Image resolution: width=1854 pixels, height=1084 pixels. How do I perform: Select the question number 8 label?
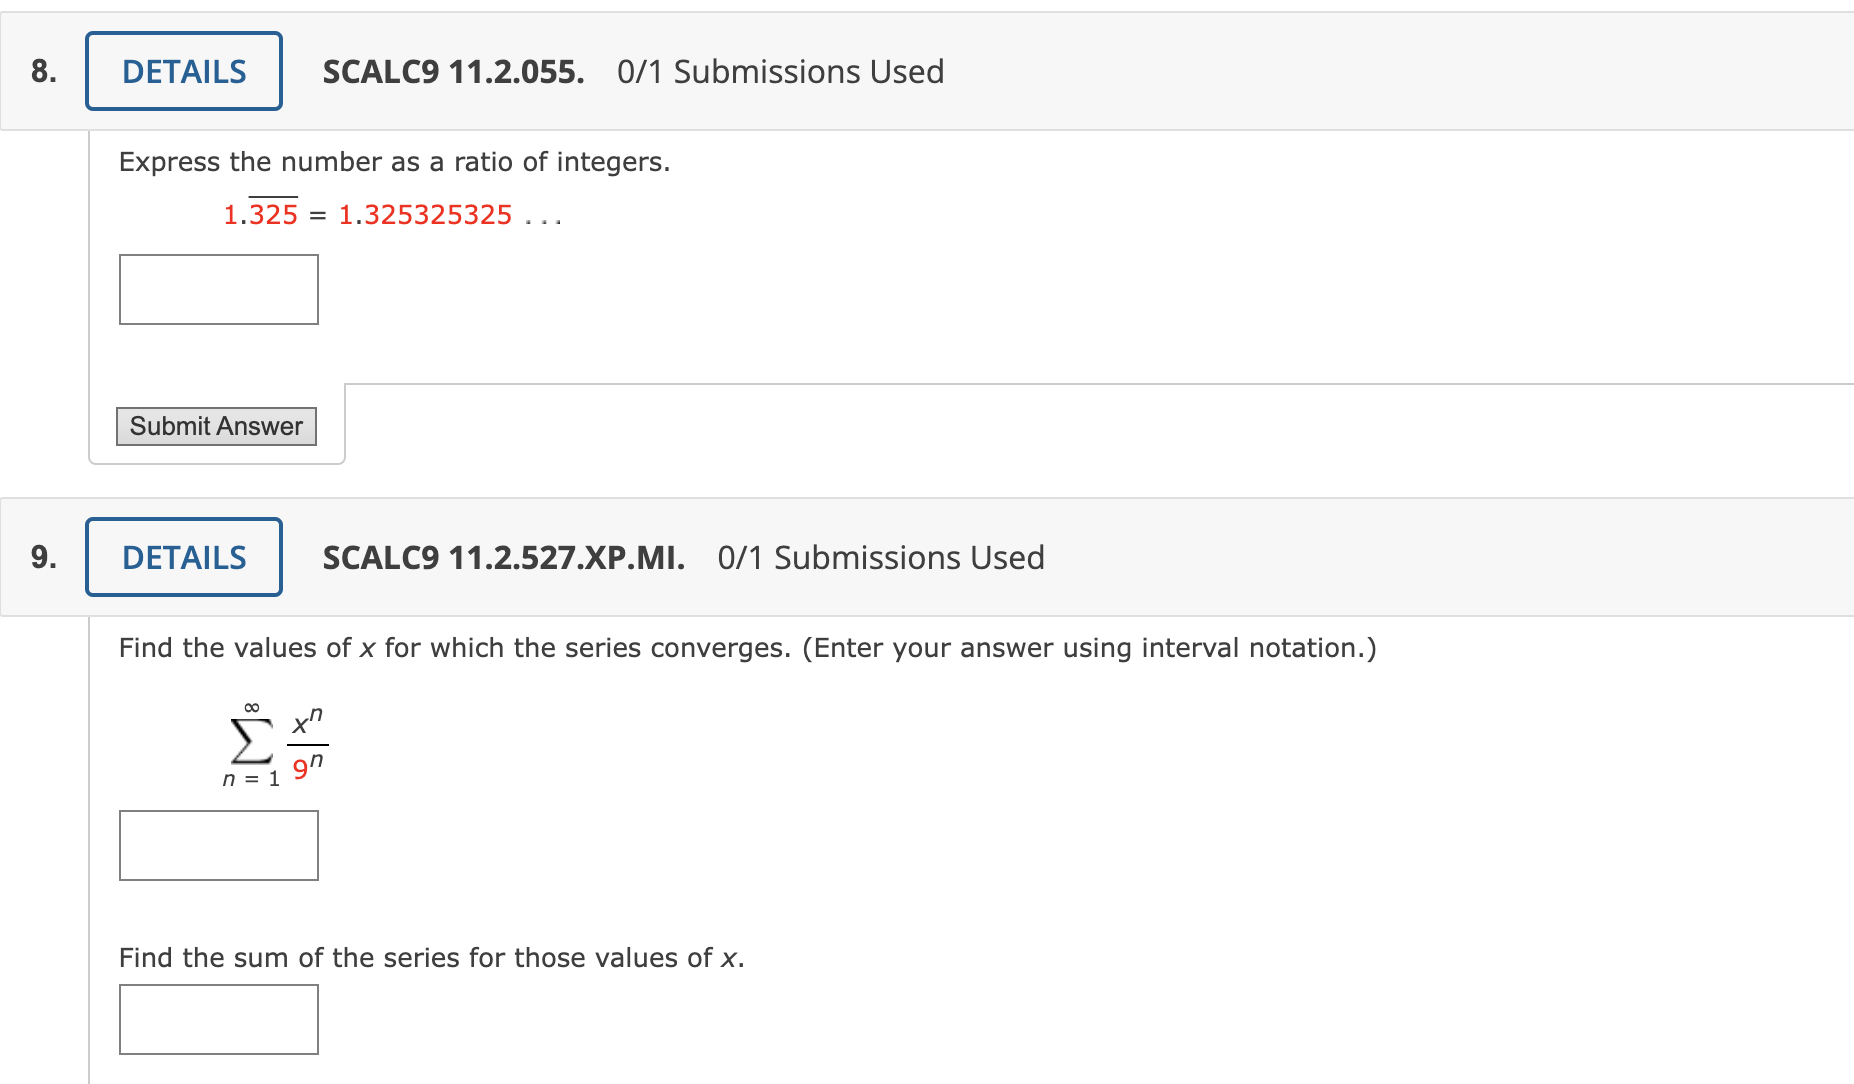(42, 70)
